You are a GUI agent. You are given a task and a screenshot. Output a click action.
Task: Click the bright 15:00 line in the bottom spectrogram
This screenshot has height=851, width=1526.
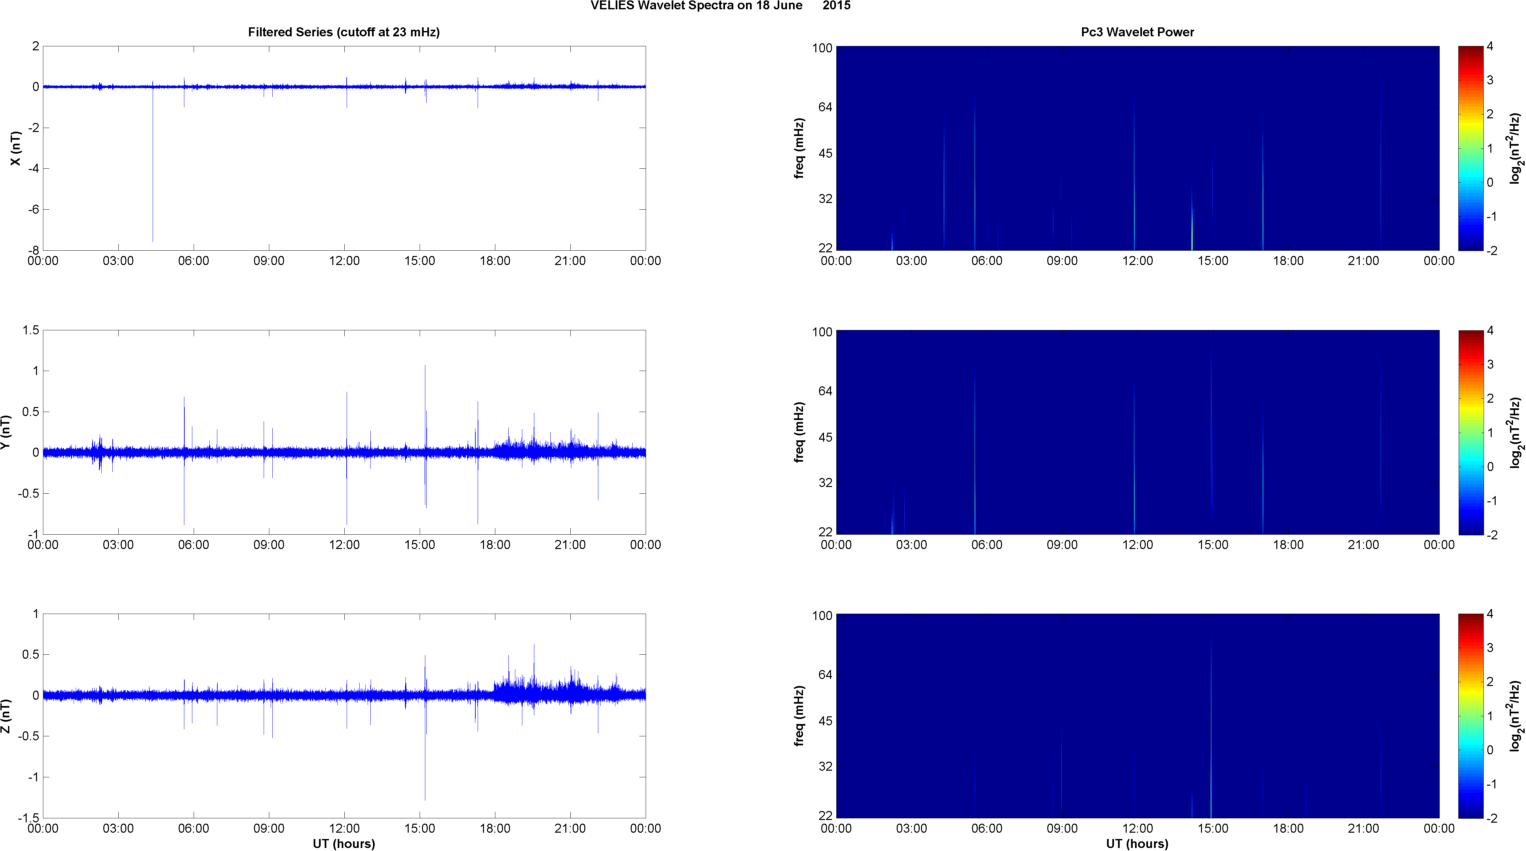1211,730
